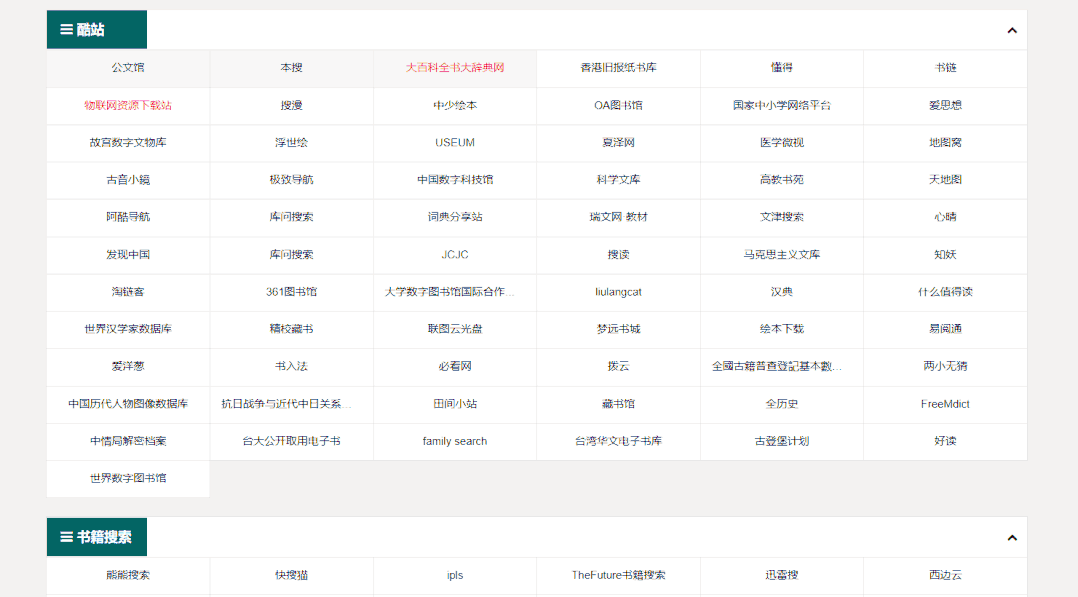Visit 爱洋葱
This screenshot has height=597, width=1078.
pos(128,366)
